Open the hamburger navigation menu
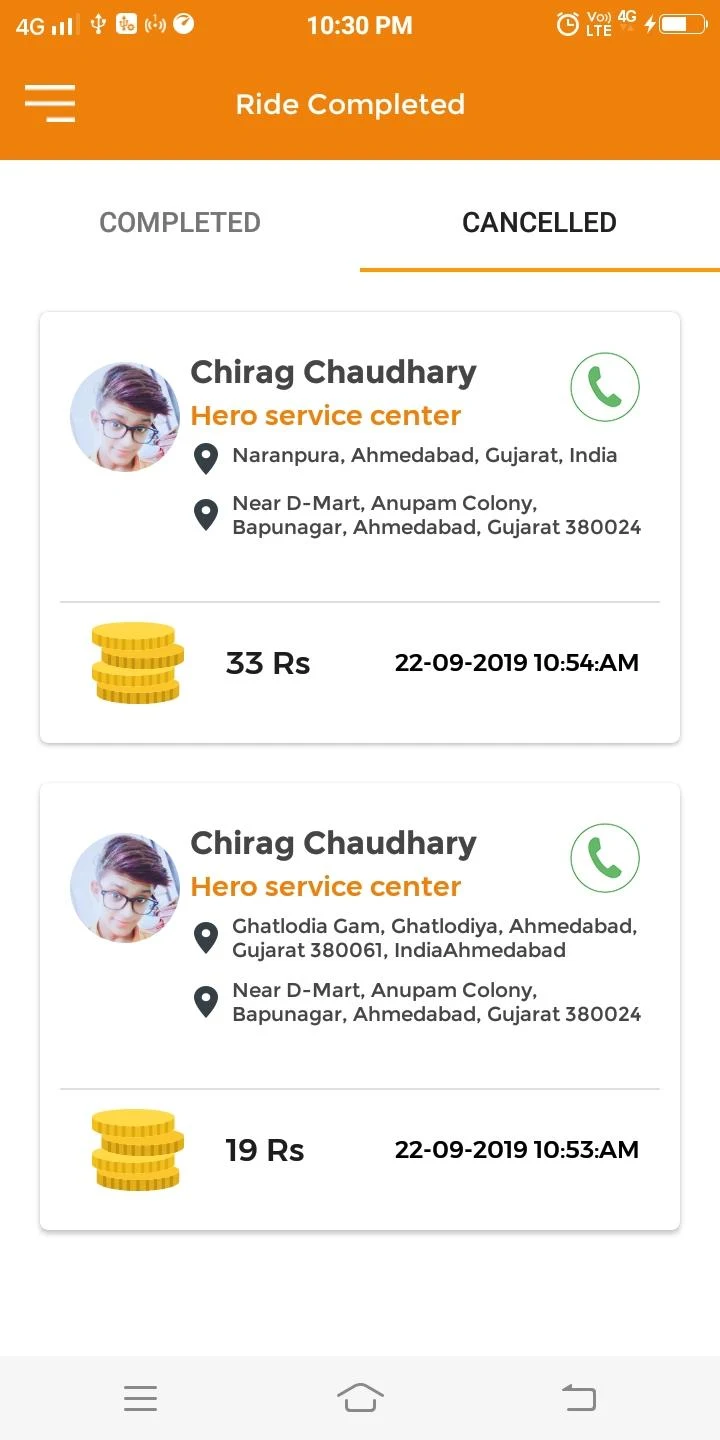The height and width of the screenshot is (1440, 720). (x=50, y=103)
